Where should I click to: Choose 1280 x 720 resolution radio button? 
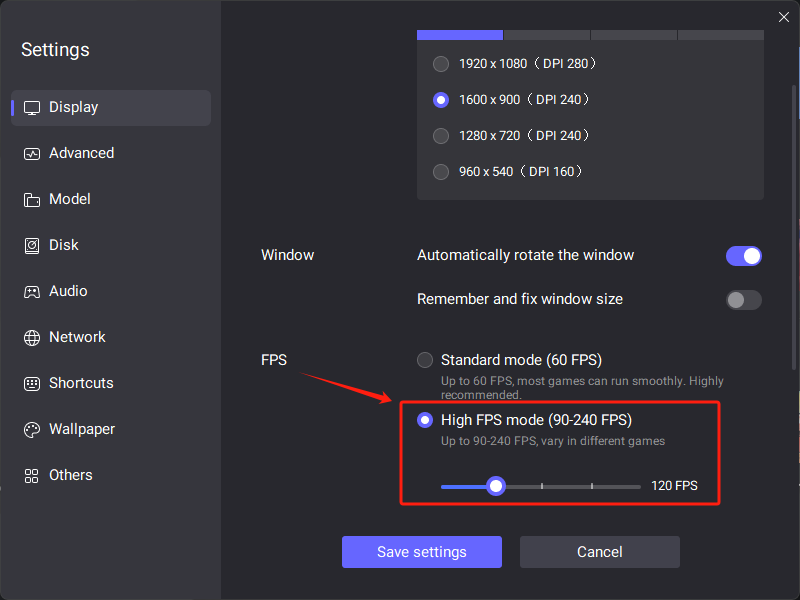coord(441,136)
